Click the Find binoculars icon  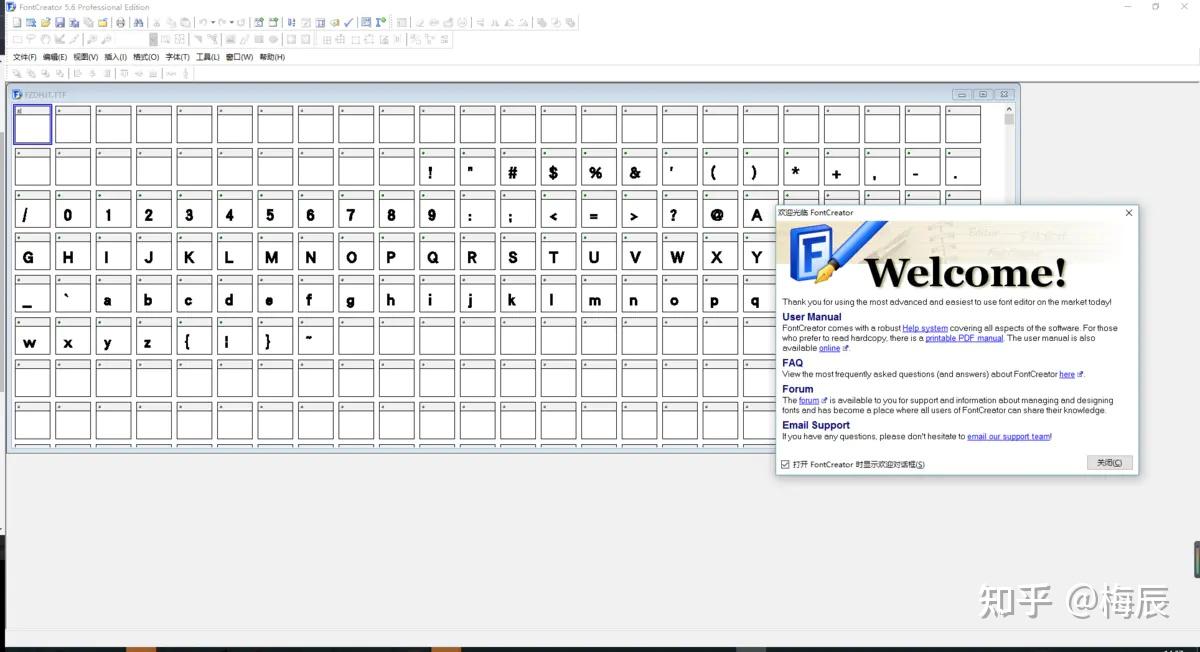138,22
